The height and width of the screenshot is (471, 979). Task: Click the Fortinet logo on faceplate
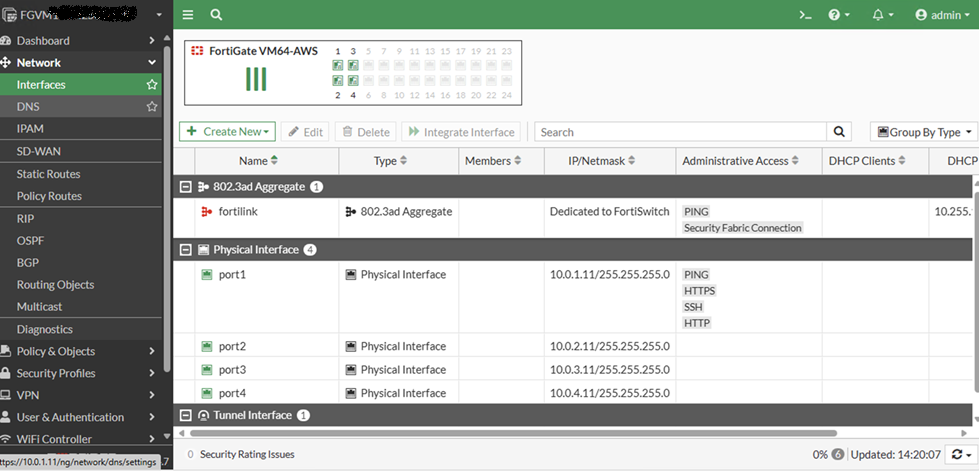coord(197,51)
